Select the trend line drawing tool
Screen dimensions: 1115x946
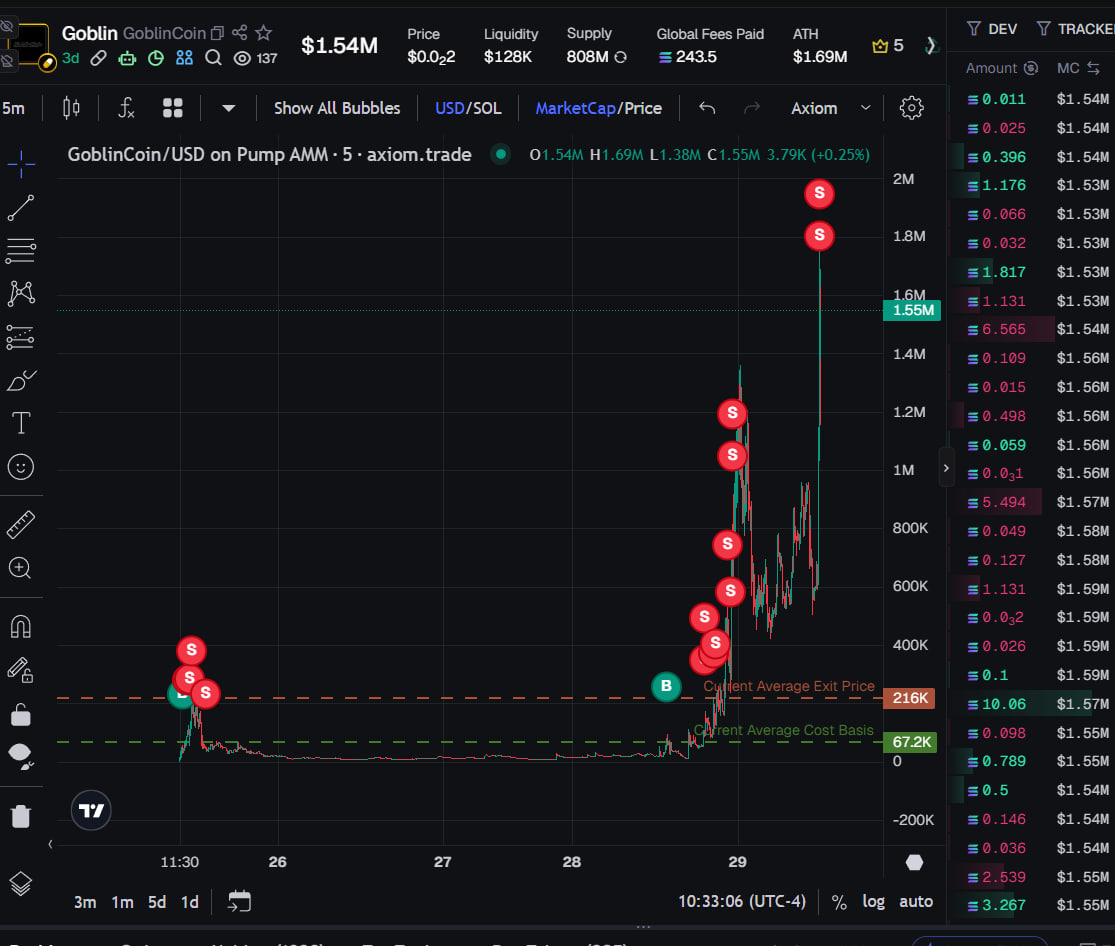tap(21, 208)
